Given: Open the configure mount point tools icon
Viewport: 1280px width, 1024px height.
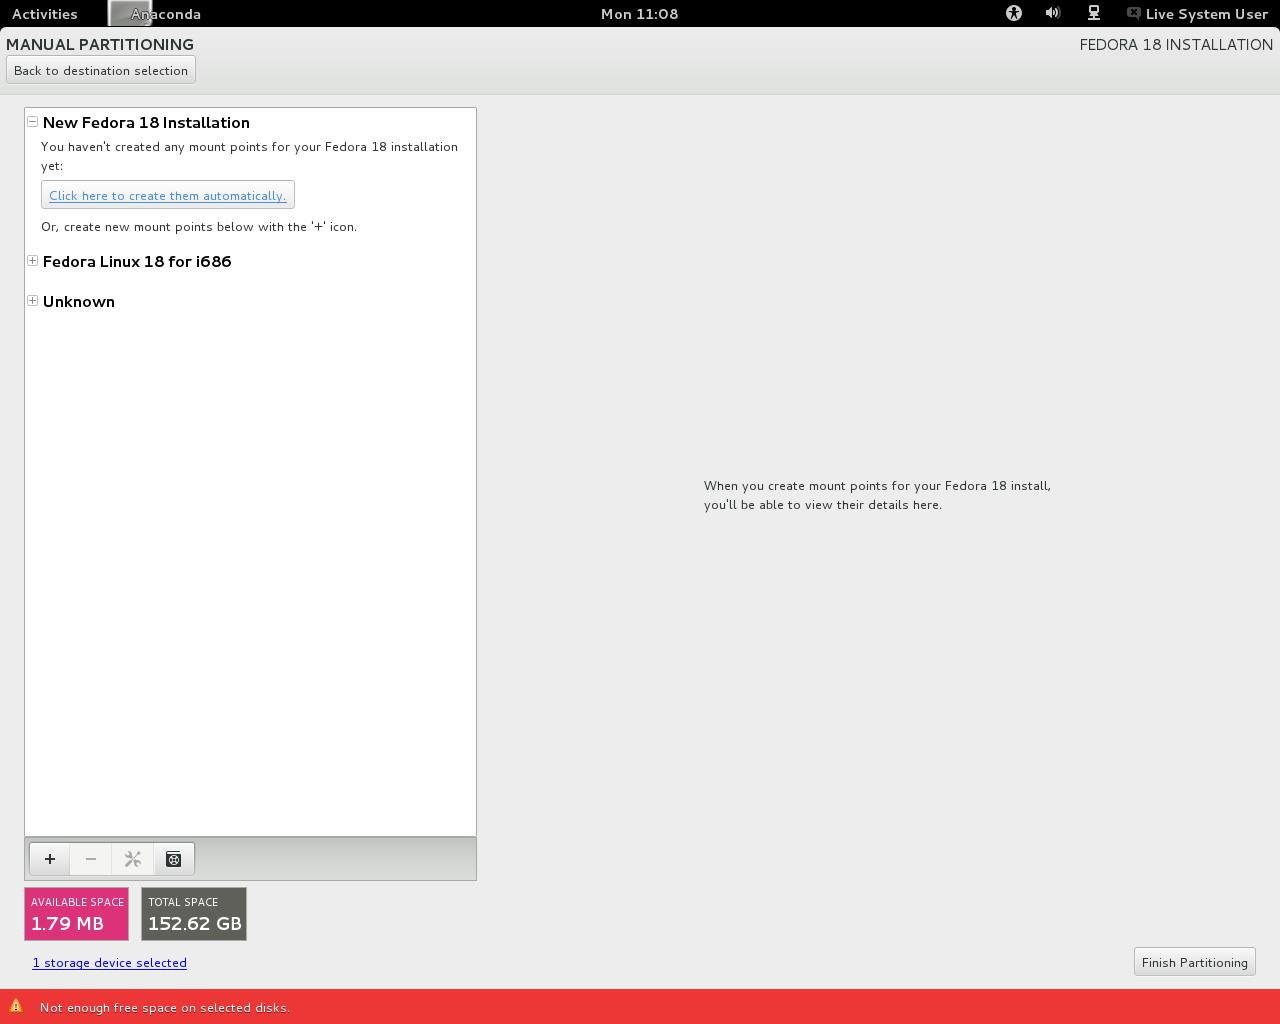Looking at the screenshot, I should 132,859.
